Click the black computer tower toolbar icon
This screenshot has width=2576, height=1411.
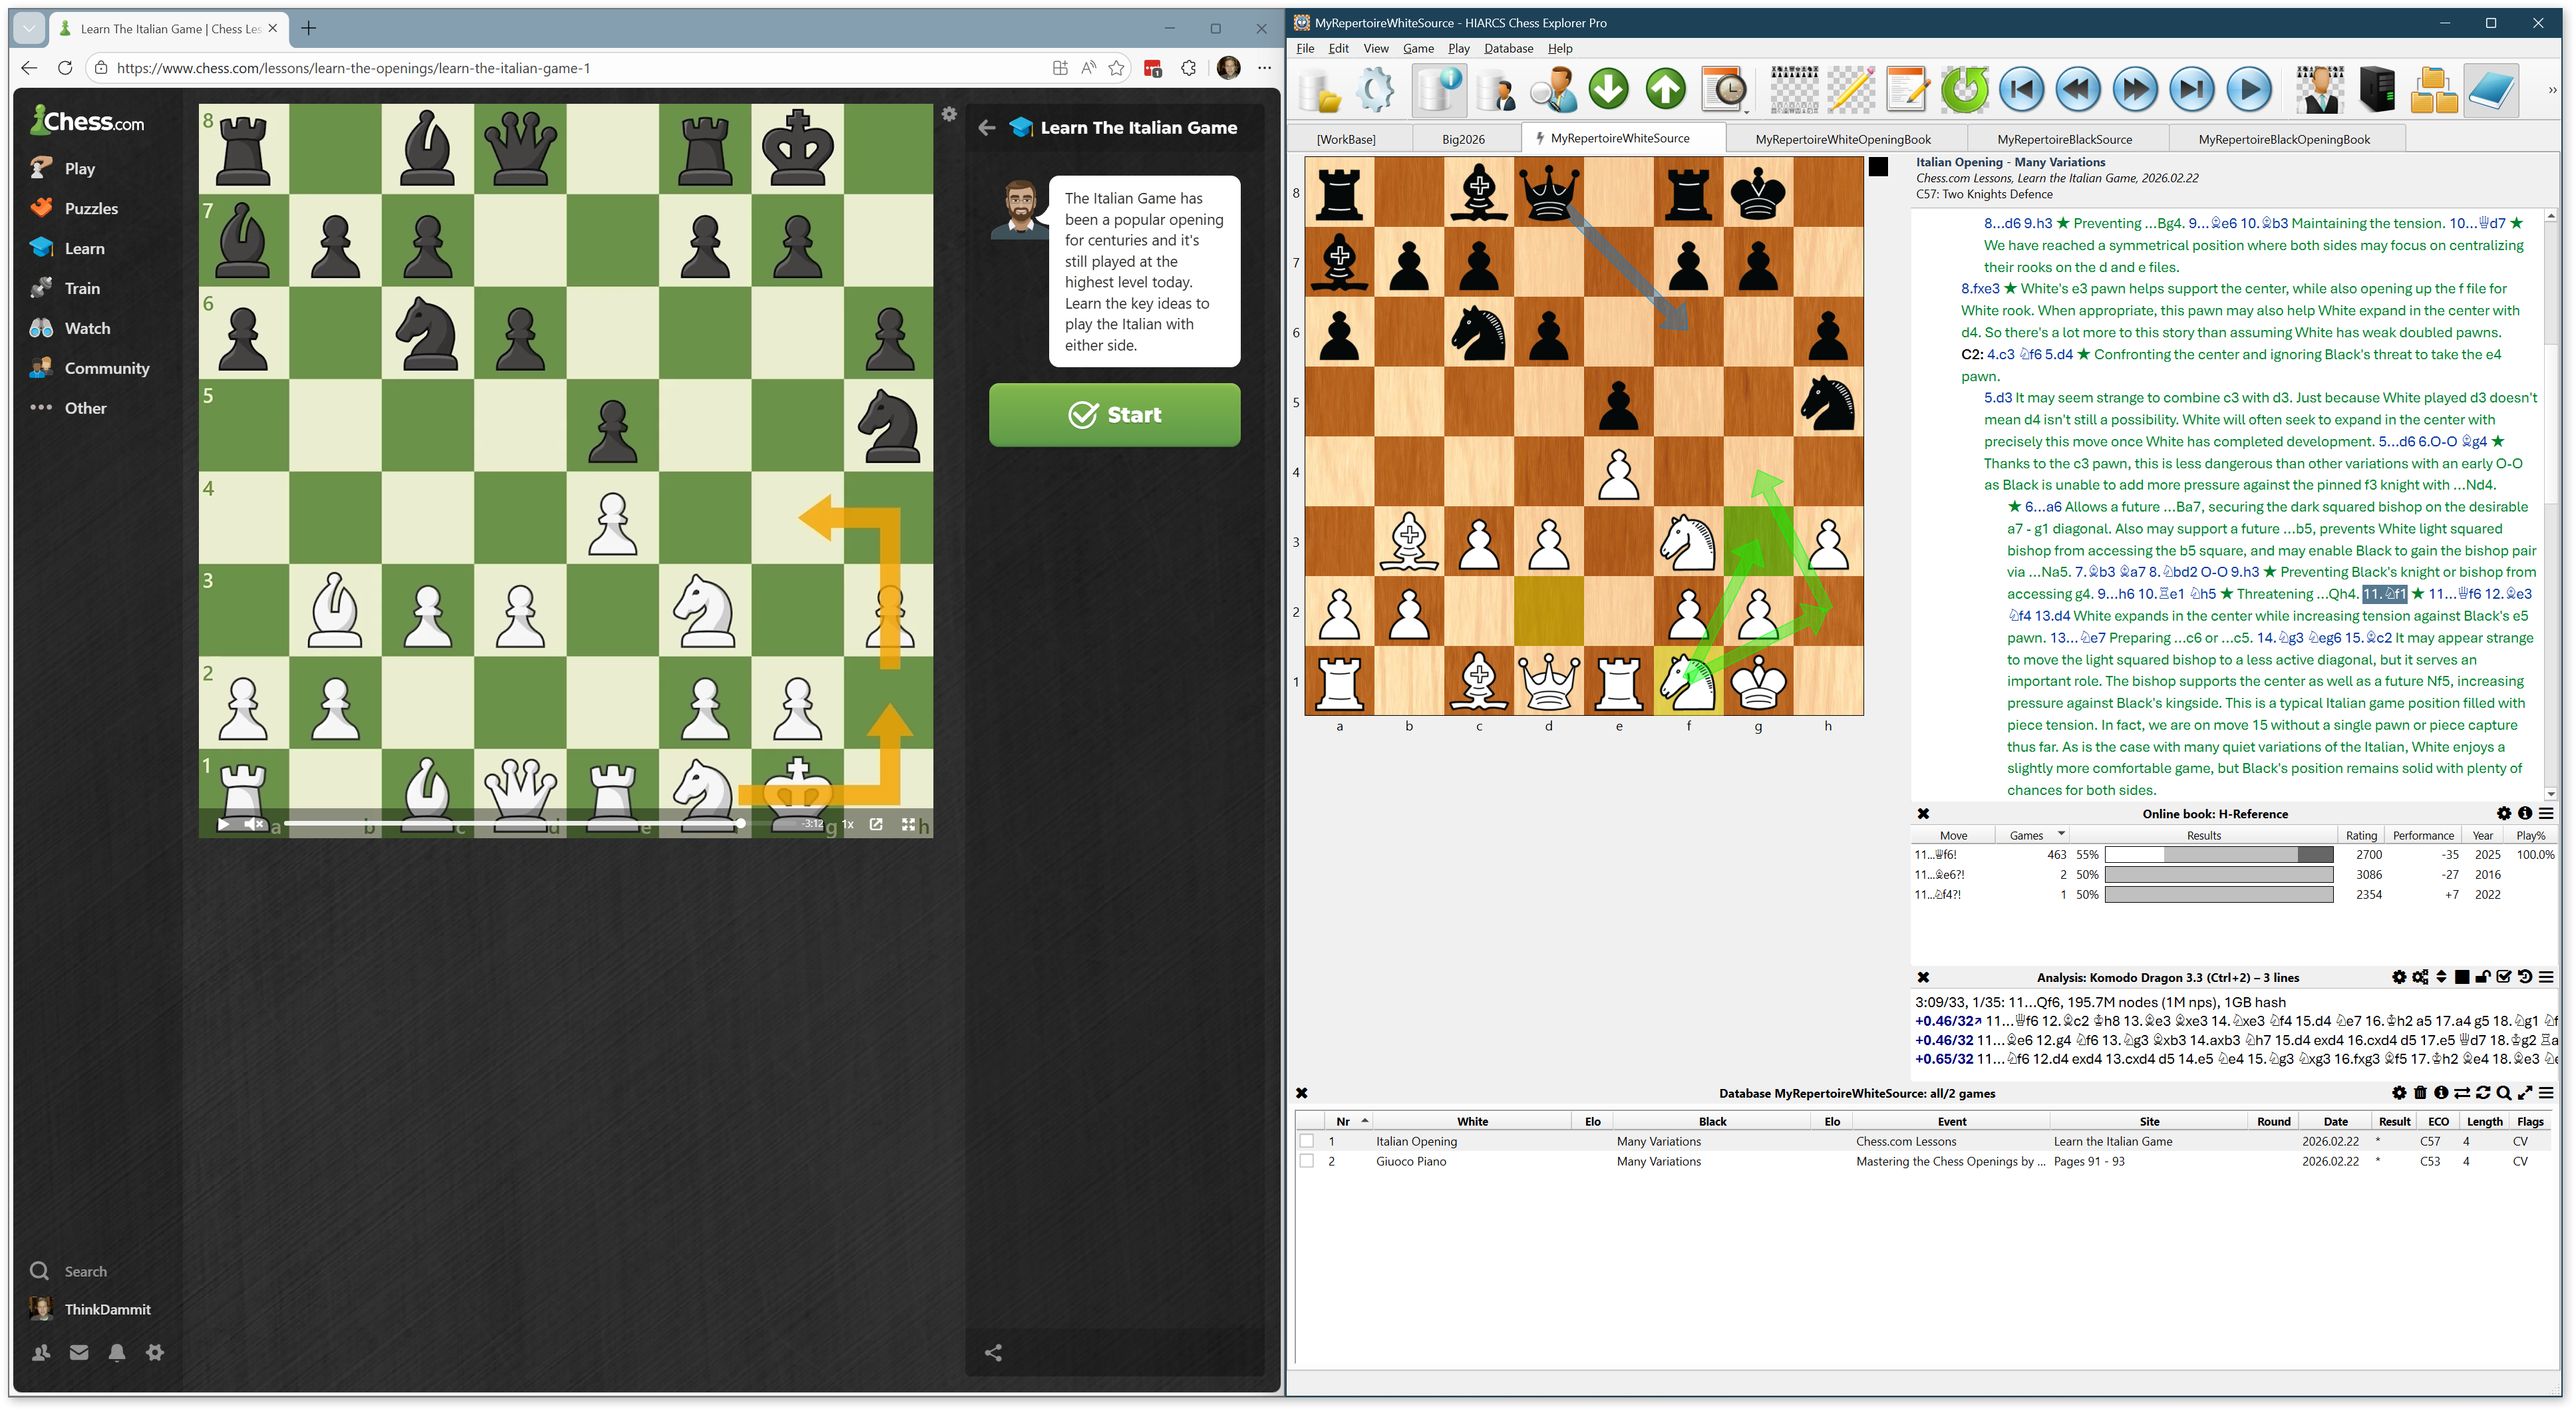(x=2376, y=90)
